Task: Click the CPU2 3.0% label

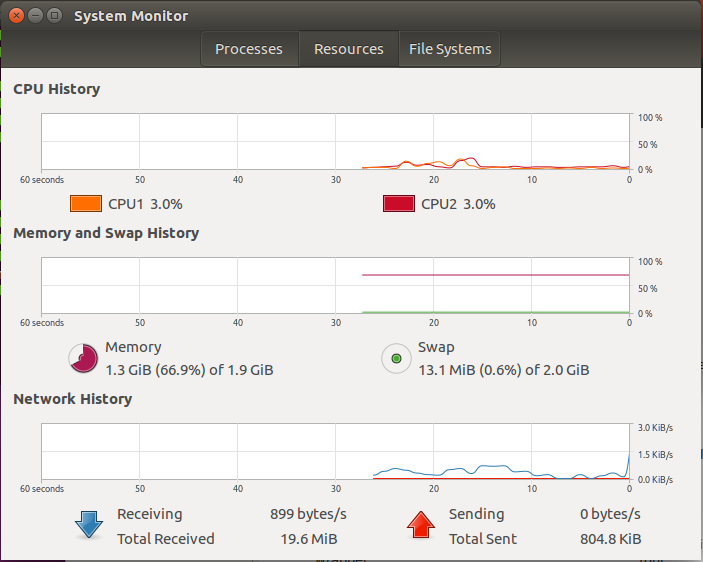Action: click(x=458, y=204)
